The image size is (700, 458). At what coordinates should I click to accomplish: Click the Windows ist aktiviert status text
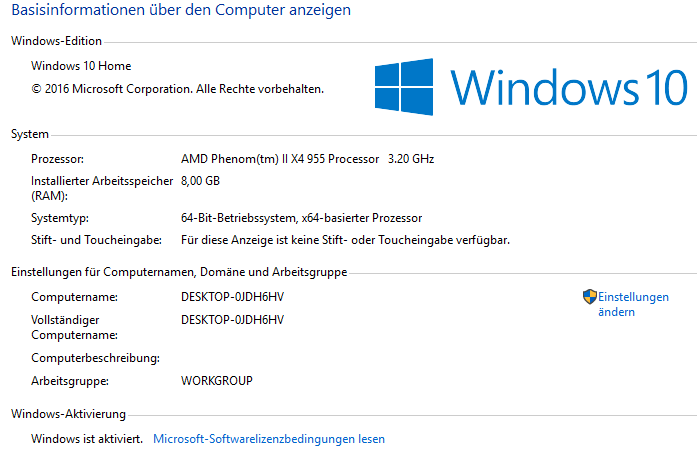tap(87, 439)
